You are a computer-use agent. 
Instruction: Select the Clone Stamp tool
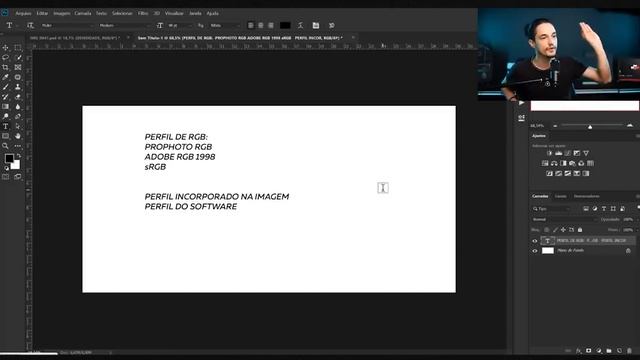coord(18,87)
